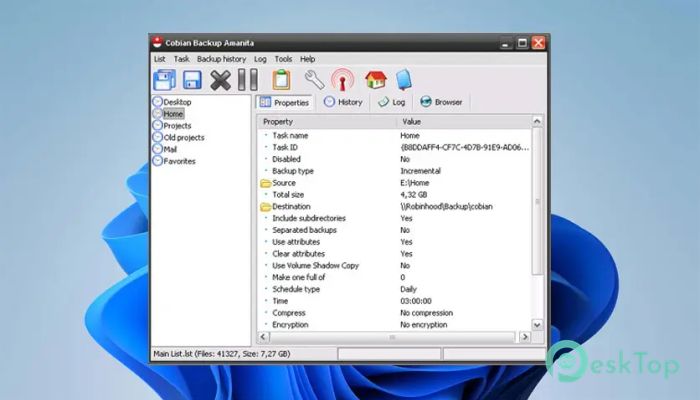The height and width of the screenshot is (400, 700).
Task: Click the Use Volume Shadow Copy row
Action: pos(395,266)
